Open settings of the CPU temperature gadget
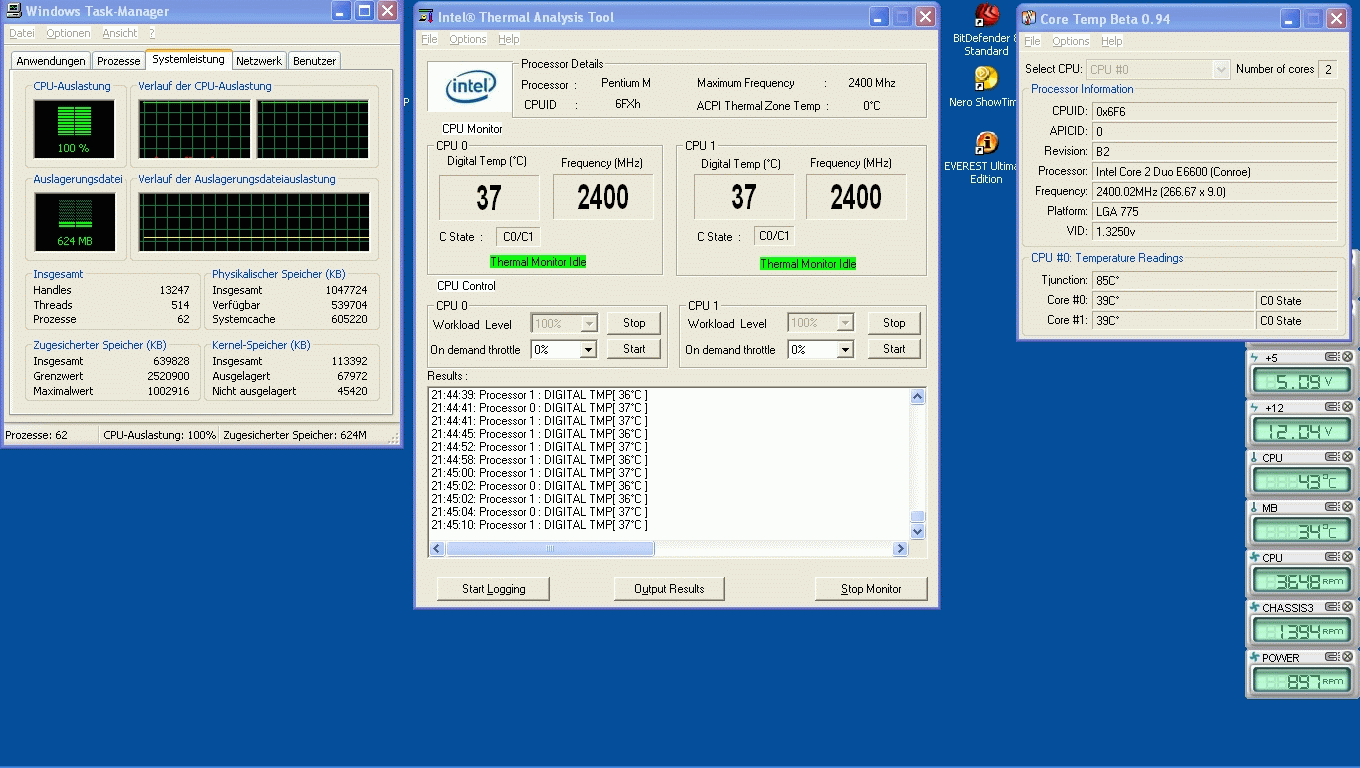This screenshot has width=1360, height=768. (x=1332, y=457)
